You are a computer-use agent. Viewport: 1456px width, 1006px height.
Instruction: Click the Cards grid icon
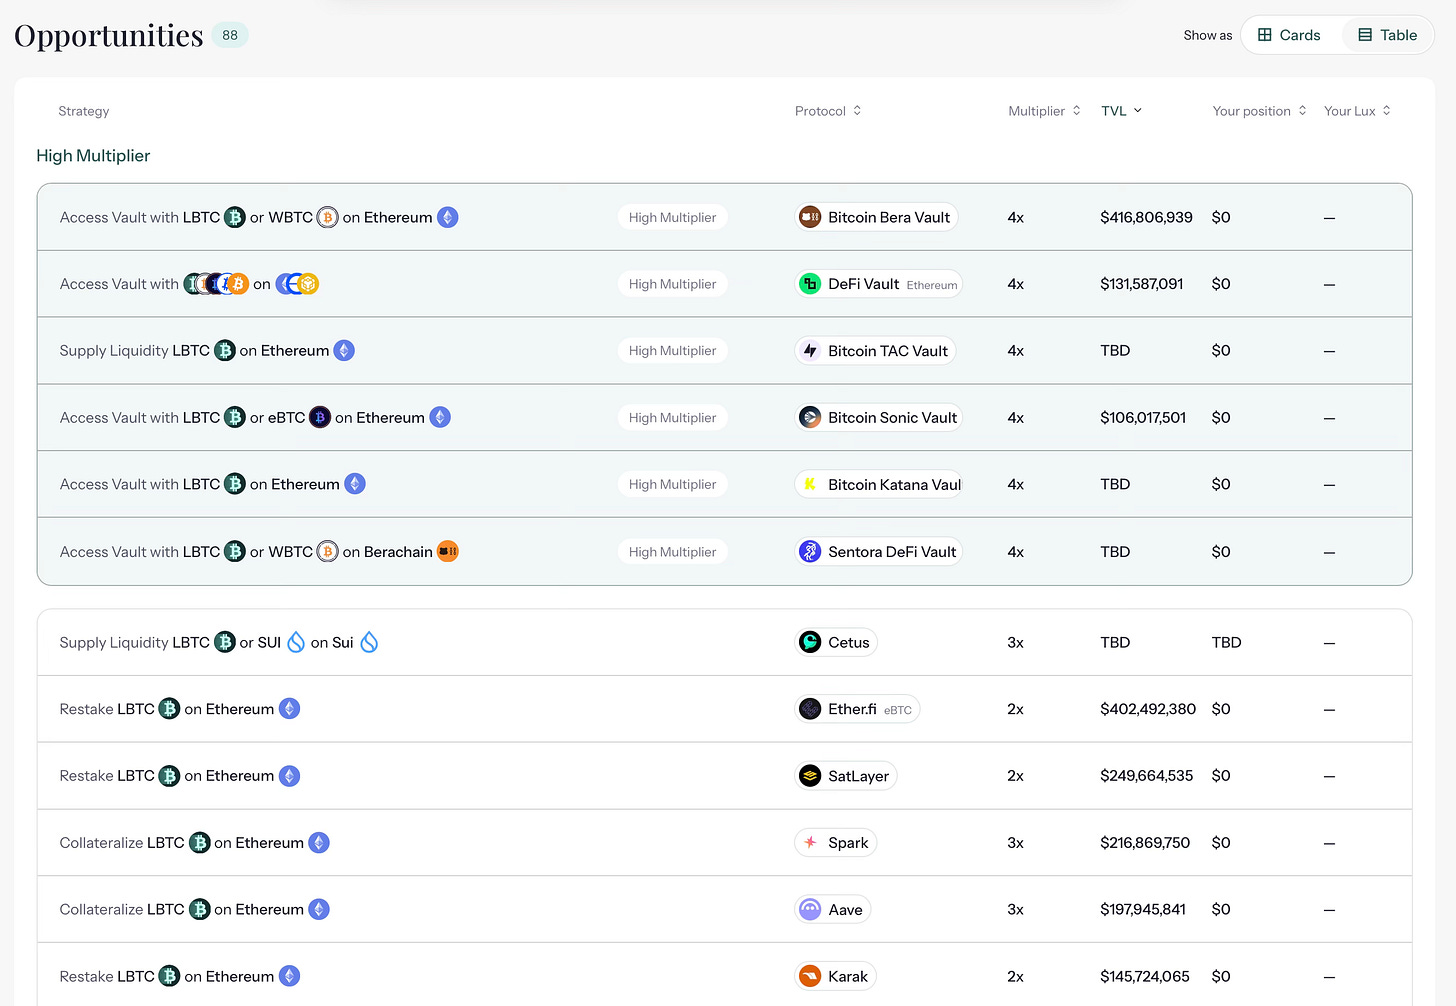[x=1265, y=35]
